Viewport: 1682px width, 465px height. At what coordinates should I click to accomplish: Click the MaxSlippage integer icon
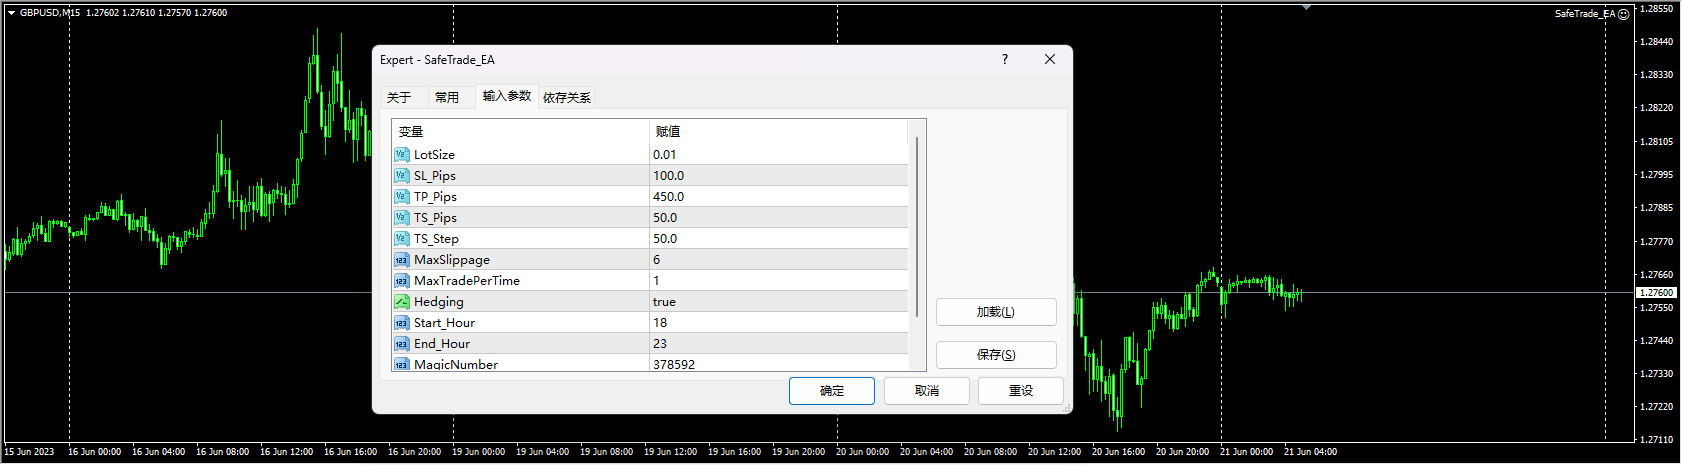pyautogui.click(x=401, y=260)
